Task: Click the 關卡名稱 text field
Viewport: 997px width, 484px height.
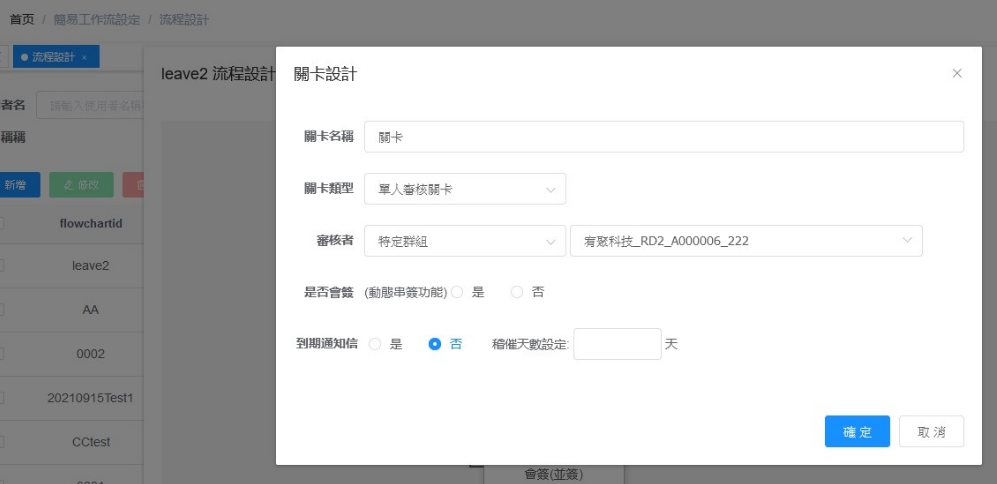Action: (664, 137)
